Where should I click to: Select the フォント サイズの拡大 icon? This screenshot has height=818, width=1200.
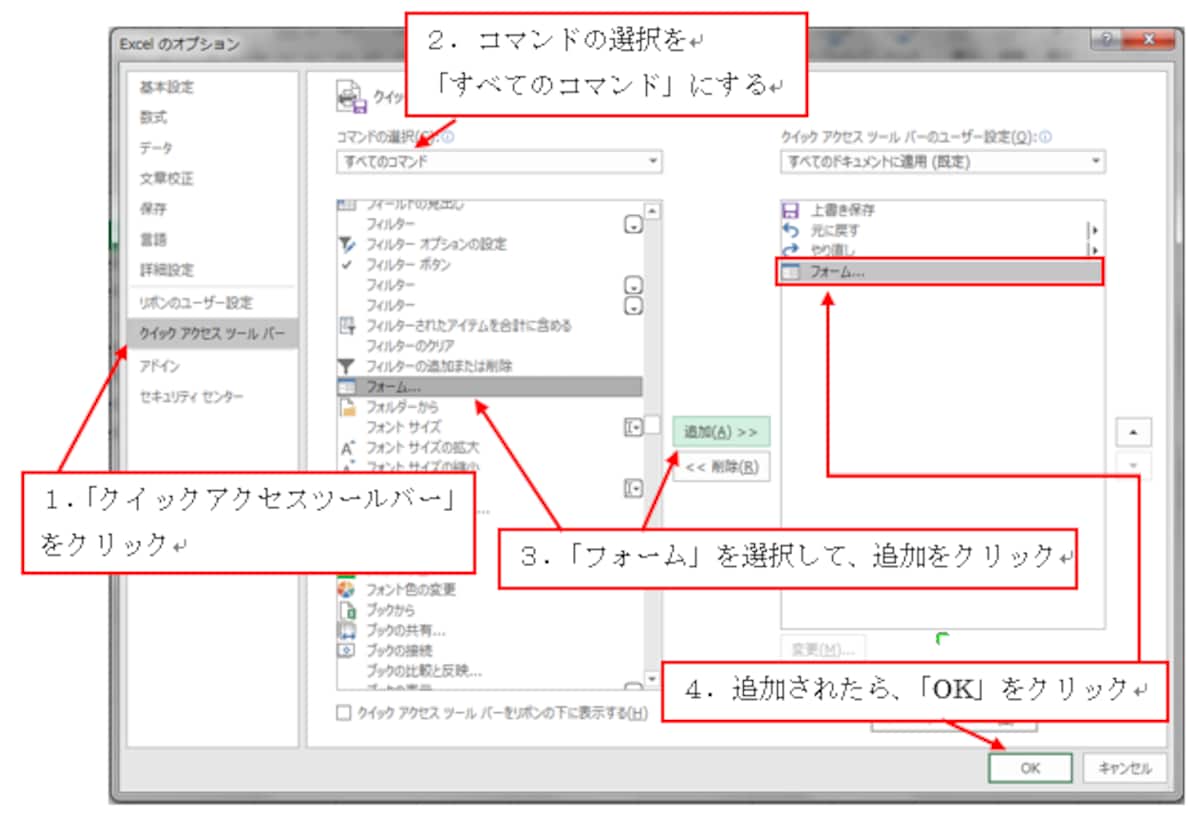[x=347, y=447]
